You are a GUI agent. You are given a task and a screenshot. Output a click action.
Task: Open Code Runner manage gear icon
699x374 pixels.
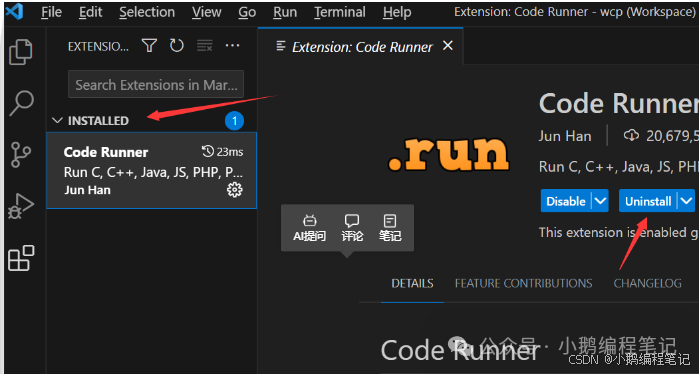[x=234, y=190]
